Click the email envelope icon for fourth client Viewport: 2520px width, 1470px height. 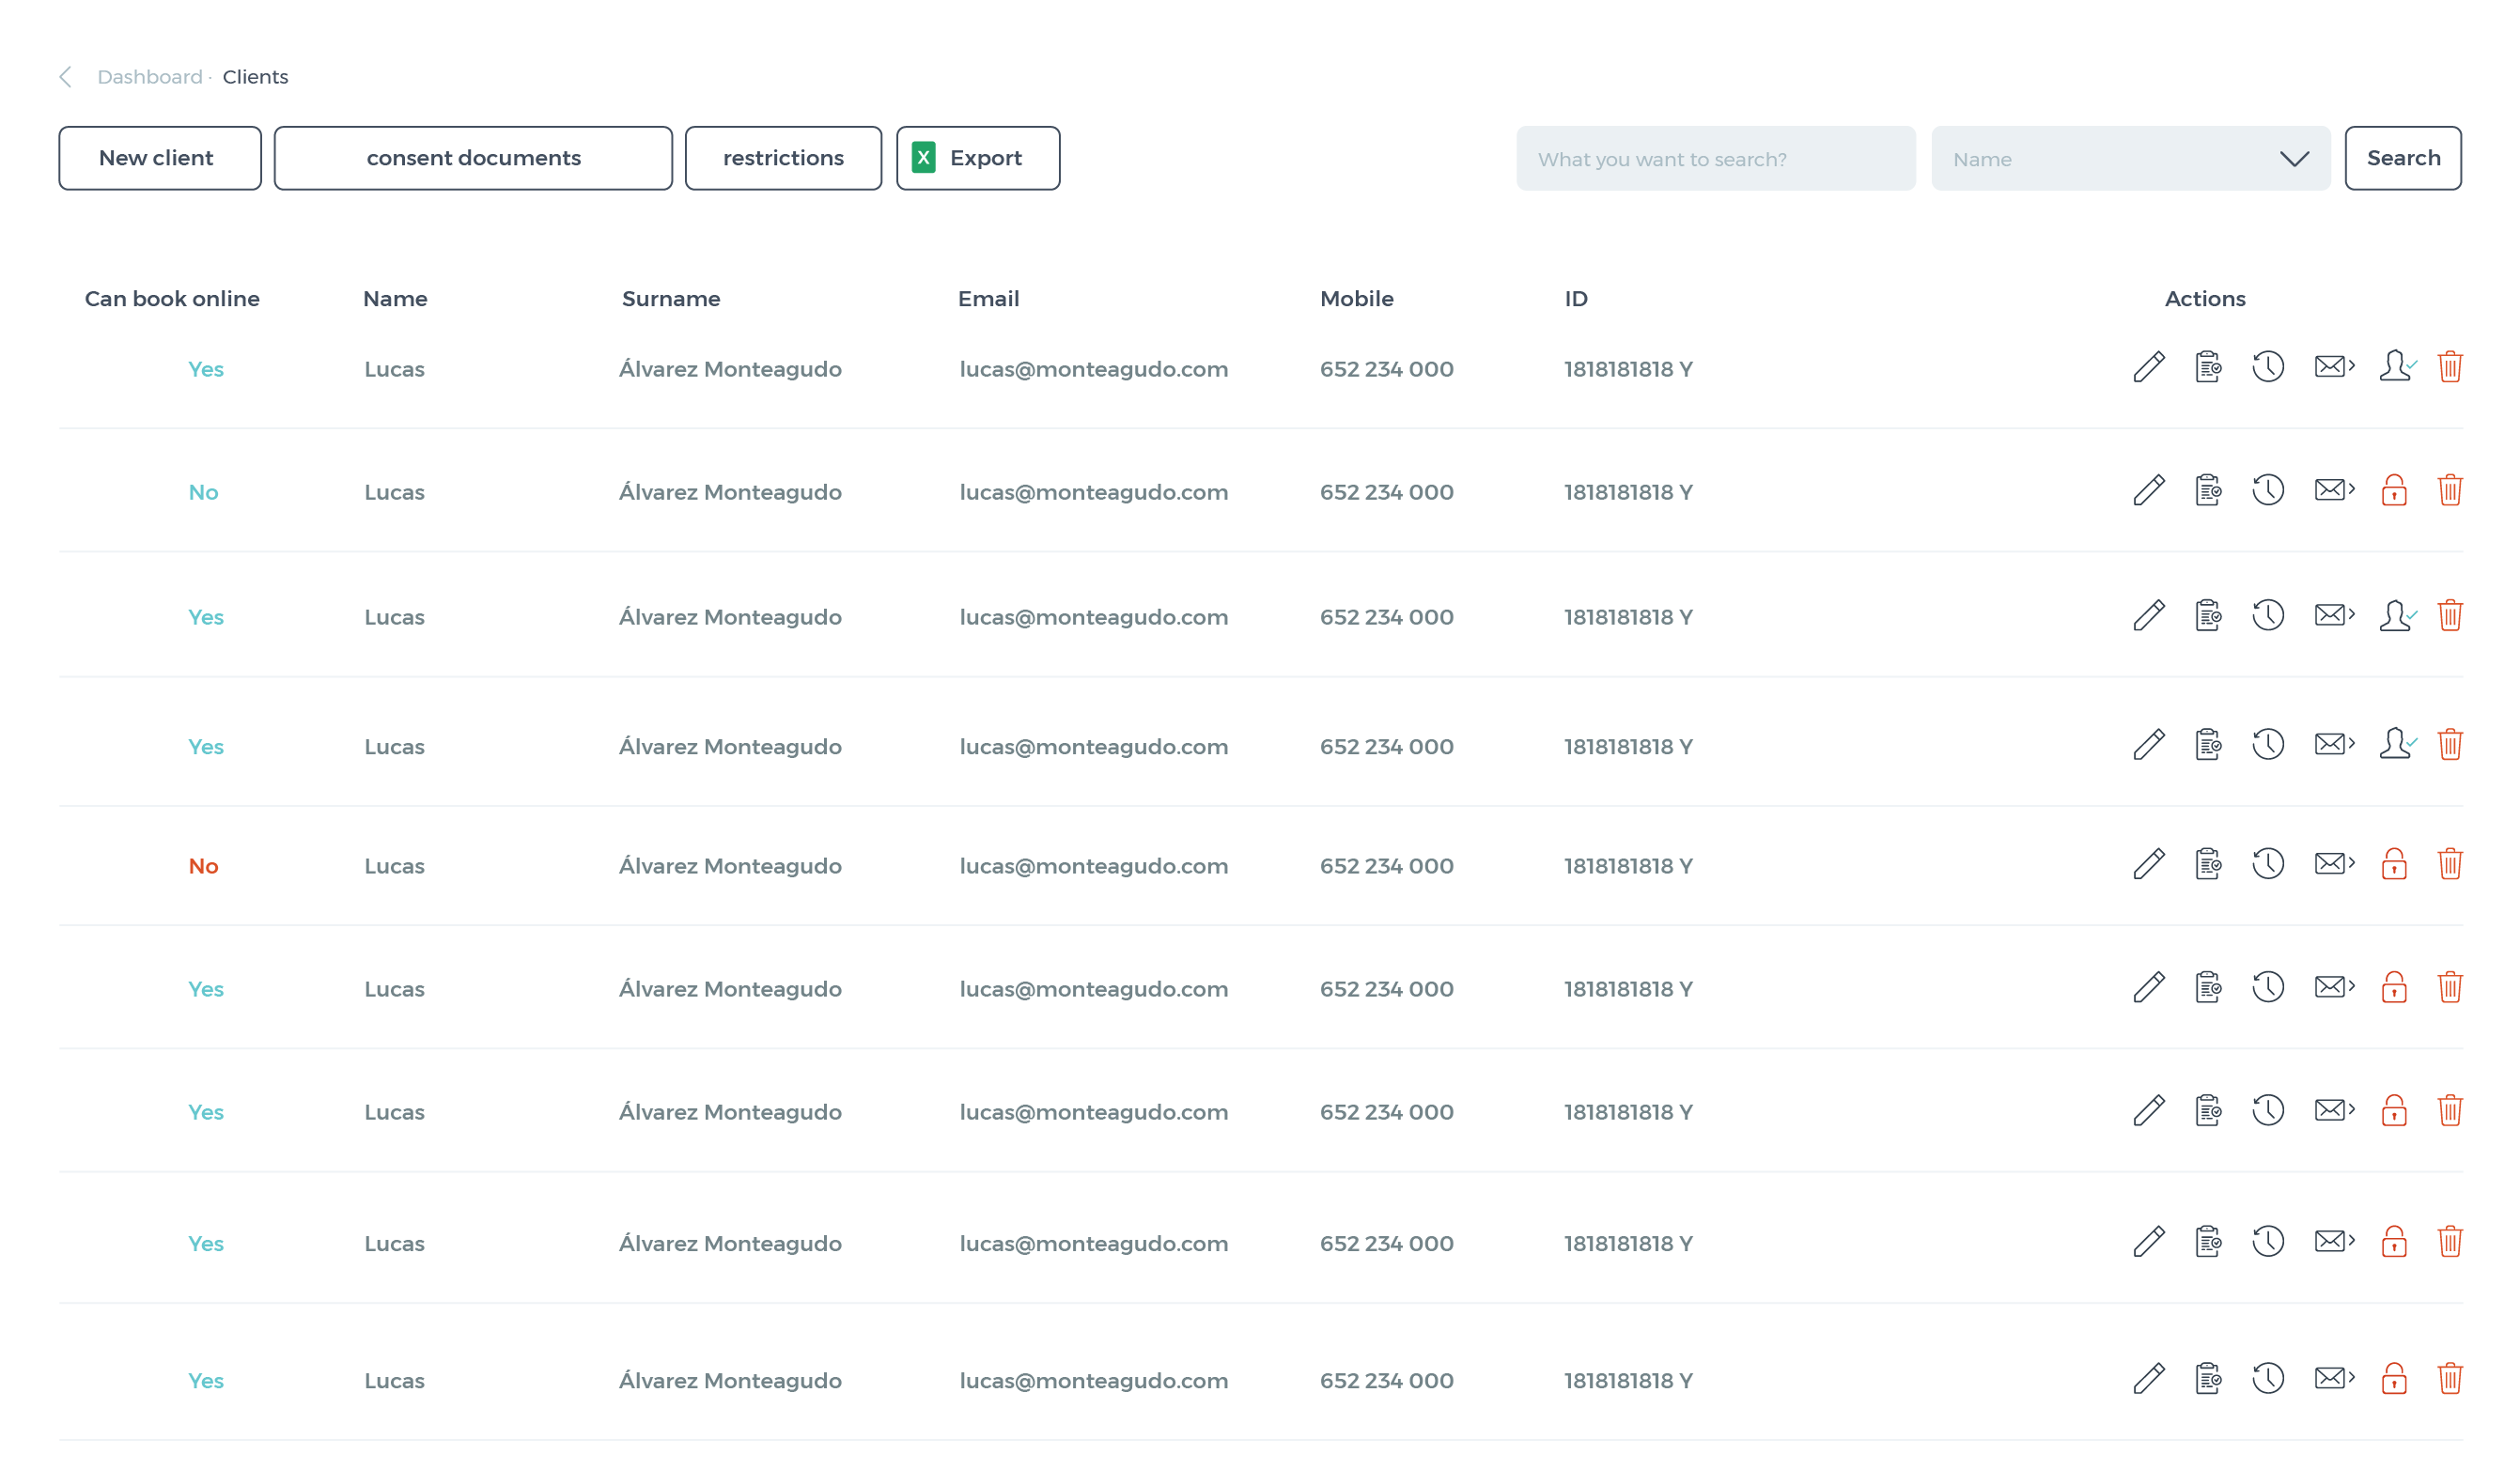click(2333, 744)
